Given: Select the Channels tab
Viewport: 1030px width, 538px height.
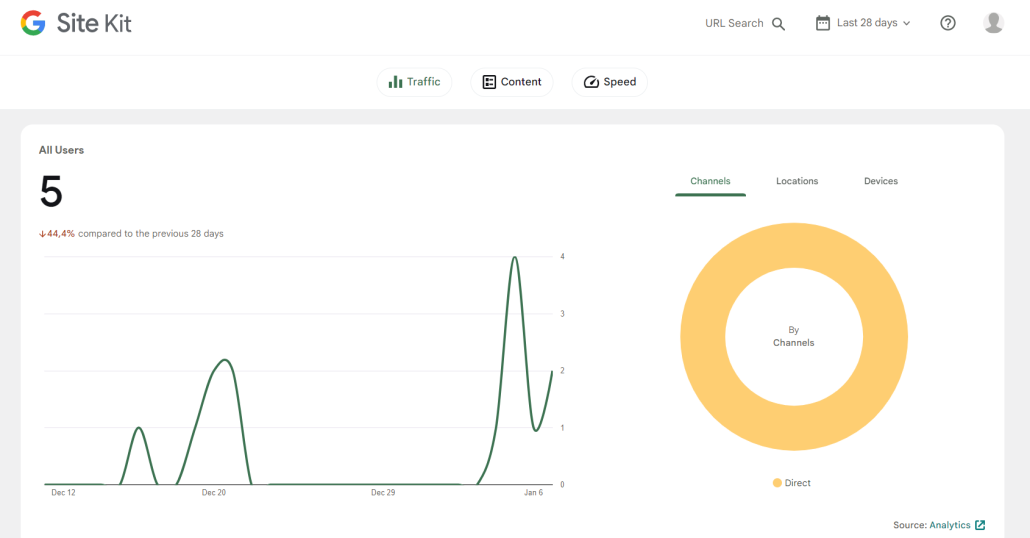Looking at the screenshot, I should tap(710, 181).
